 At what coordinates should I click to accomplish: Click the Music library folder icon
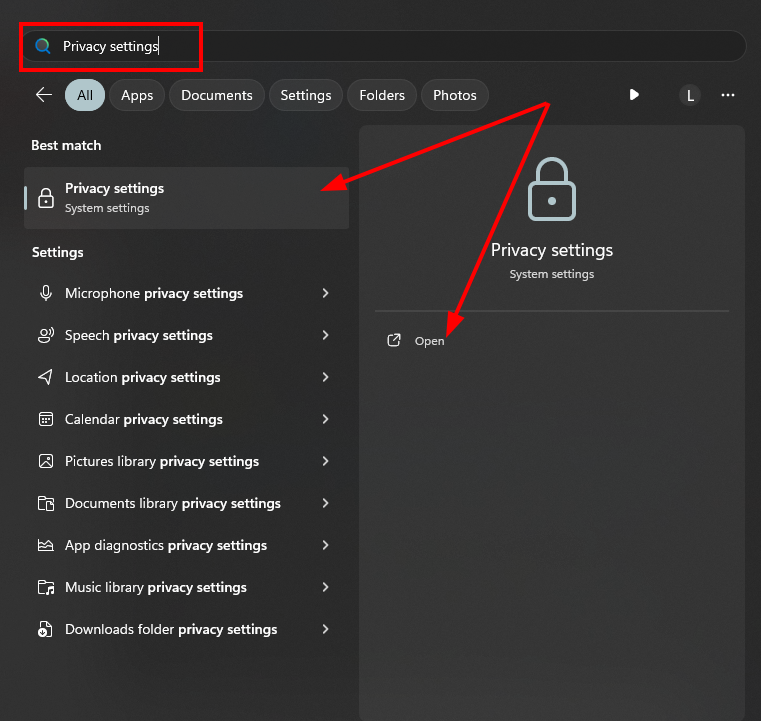click(x=45, y=587)
